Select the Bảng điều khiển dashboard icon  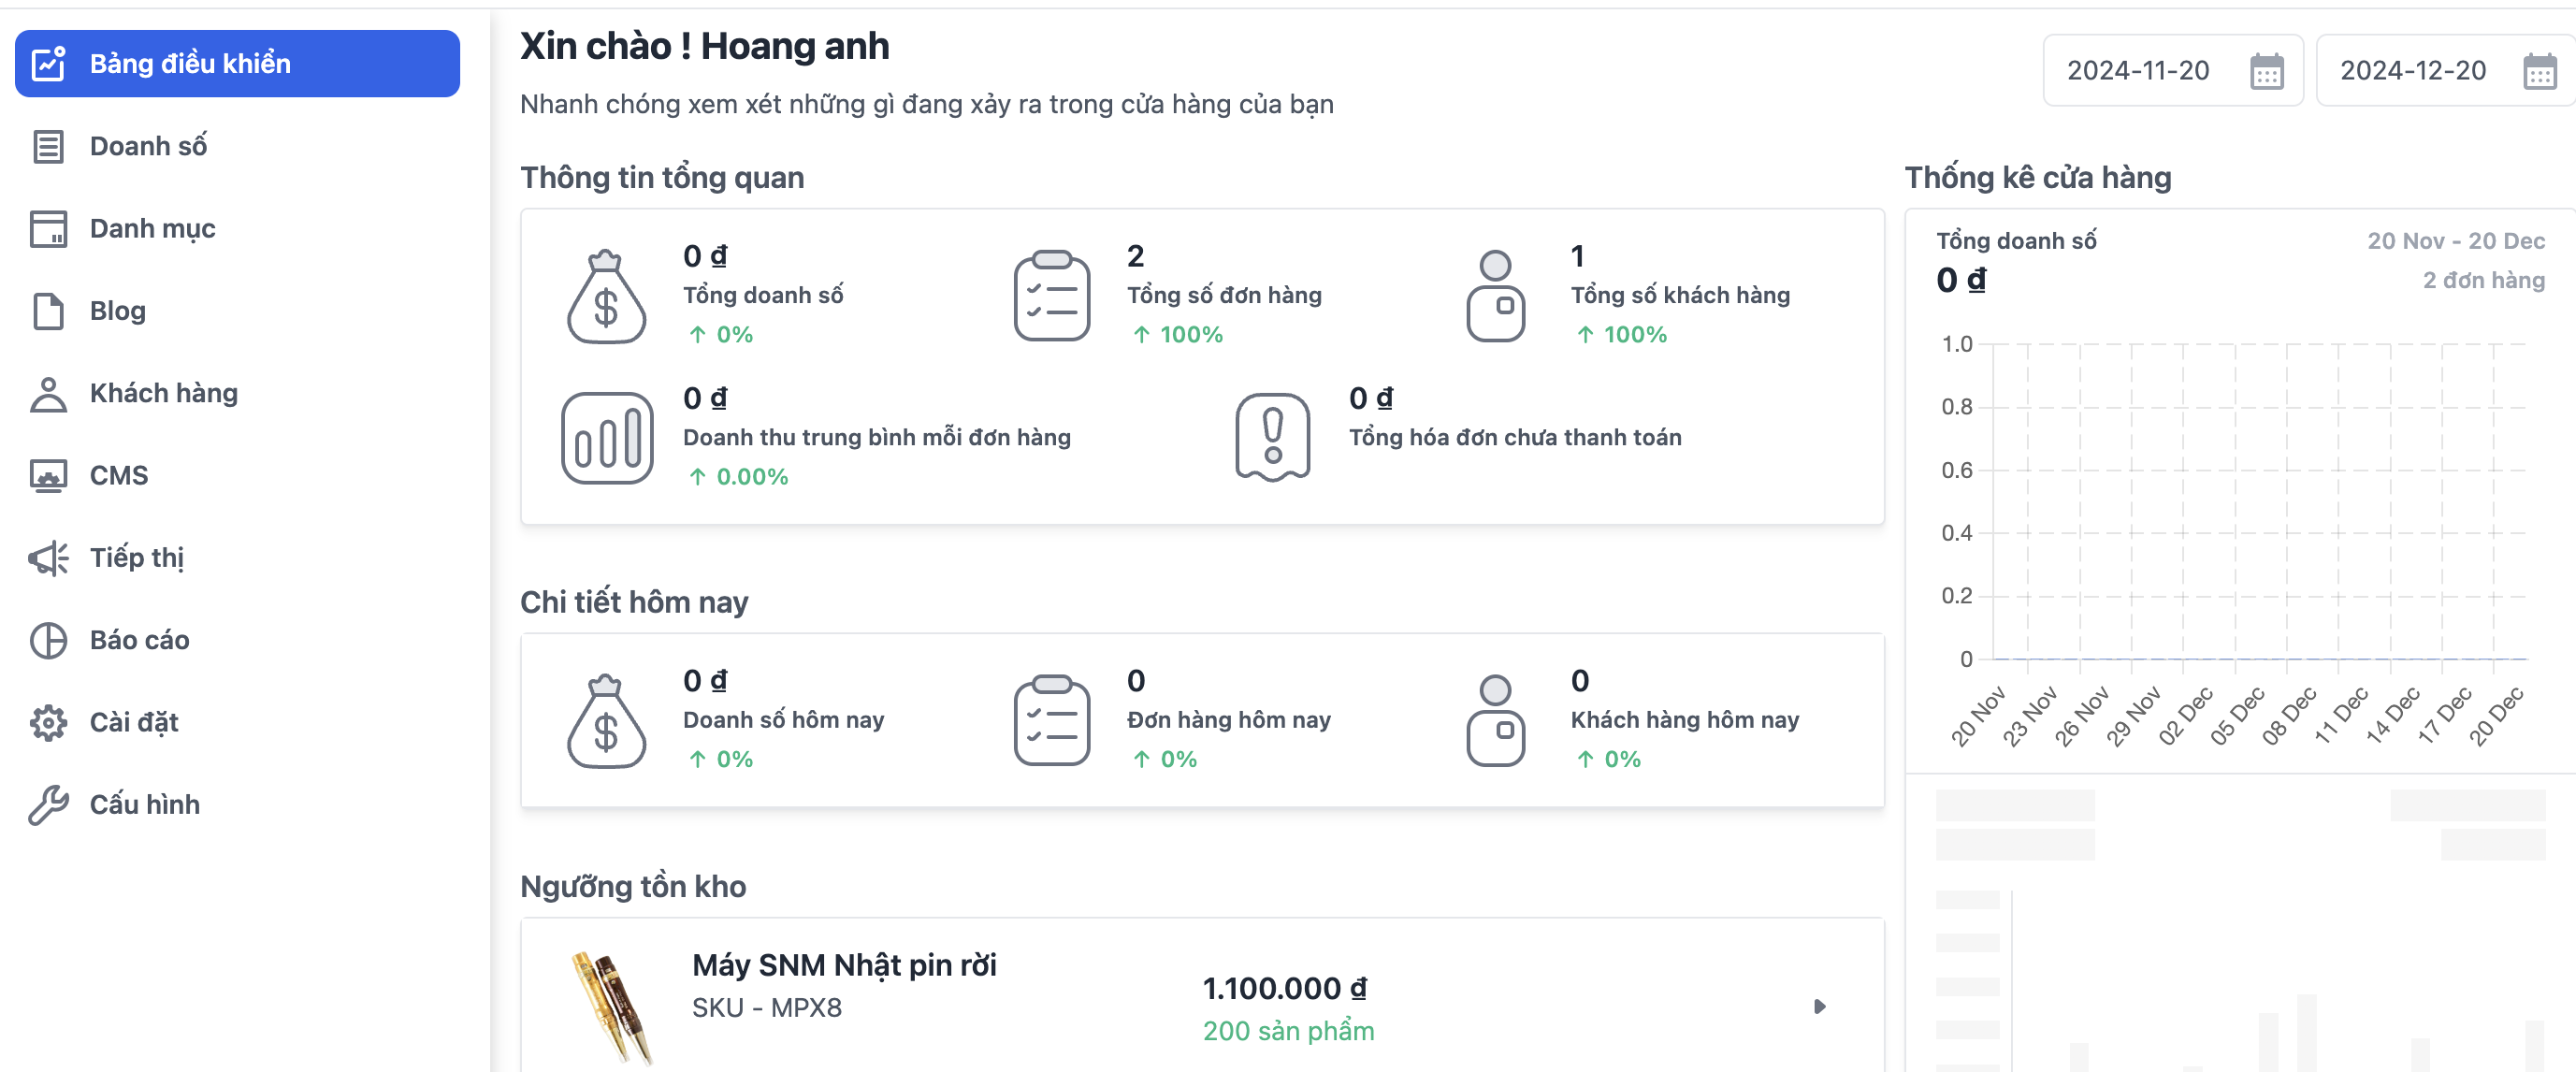pyautogui.click(x=48, y=63)
